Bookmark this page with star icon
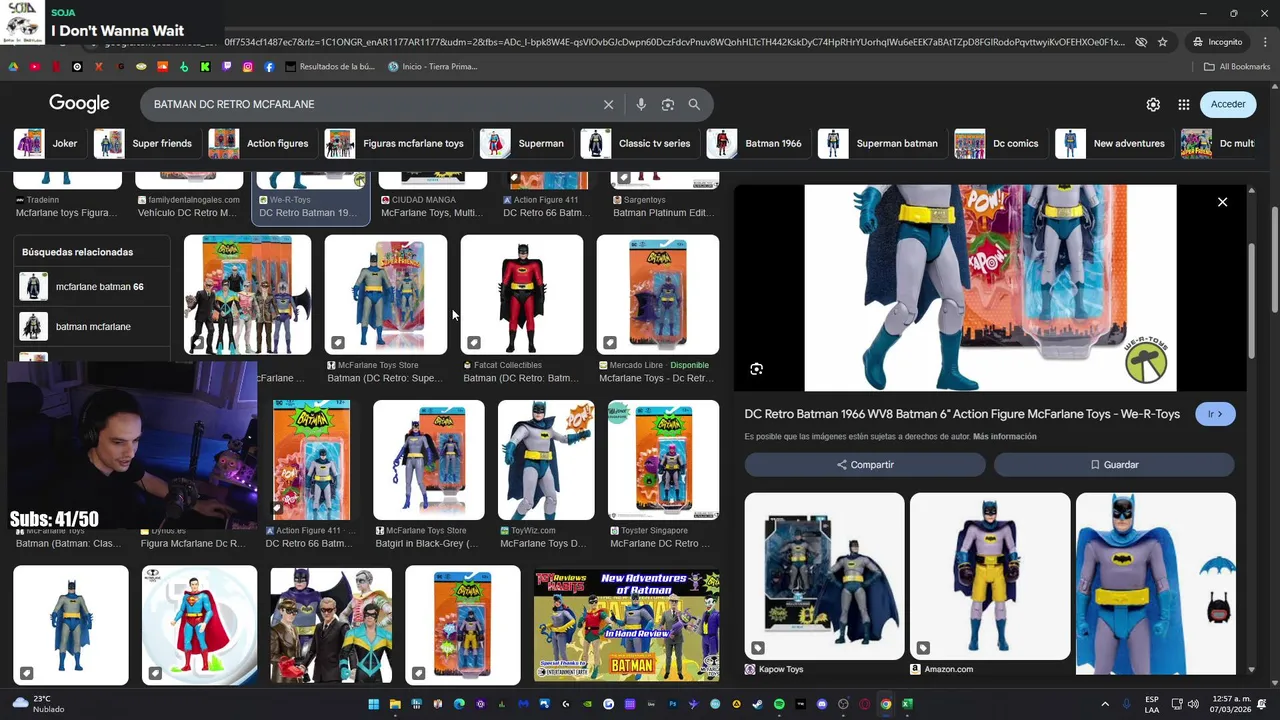1280x720 pixels. 1163,42
